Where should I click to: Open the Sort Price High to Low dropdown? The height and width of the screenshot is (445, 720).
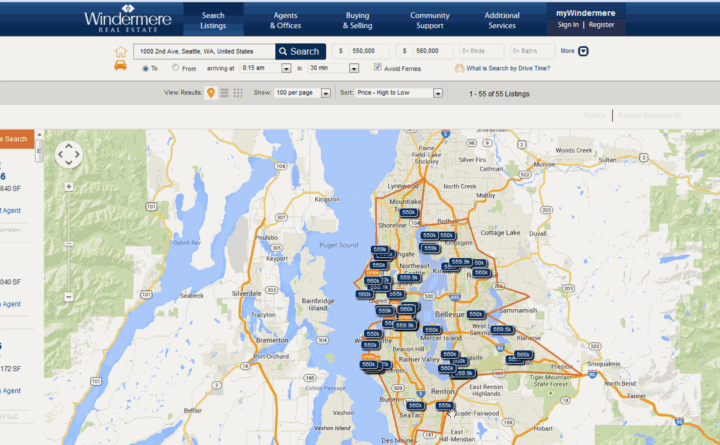coord(438,93)
